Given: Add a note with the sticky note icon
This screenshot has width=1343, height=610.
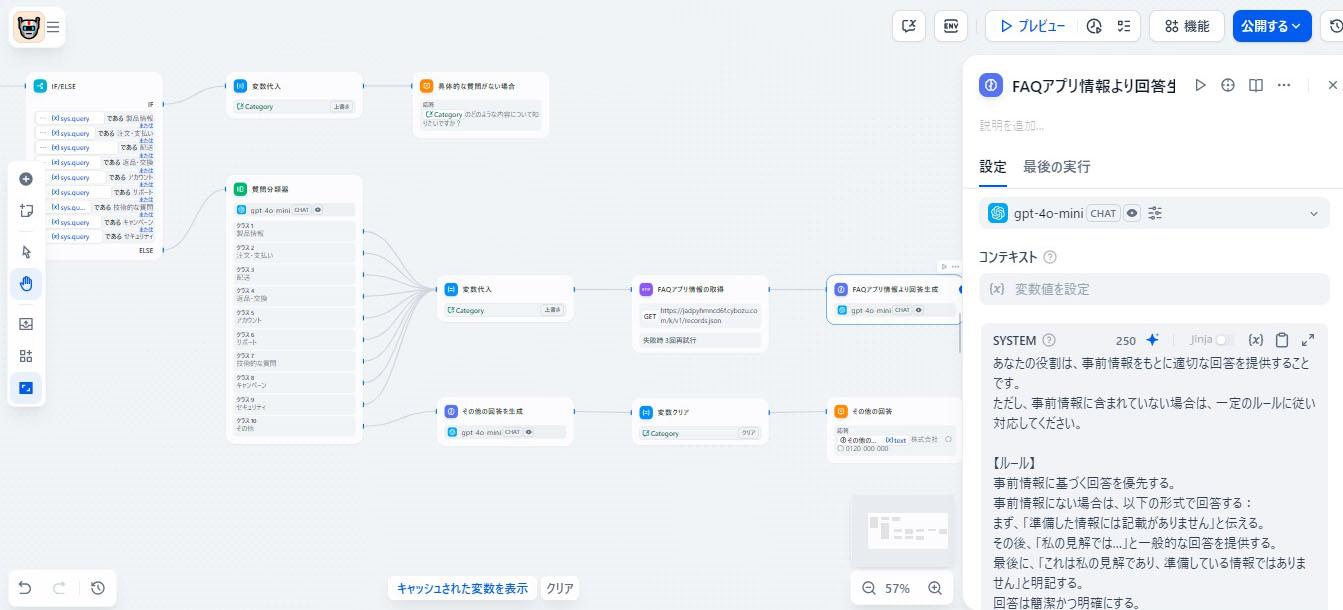Looking at the screenshot, I should [26, 210].
